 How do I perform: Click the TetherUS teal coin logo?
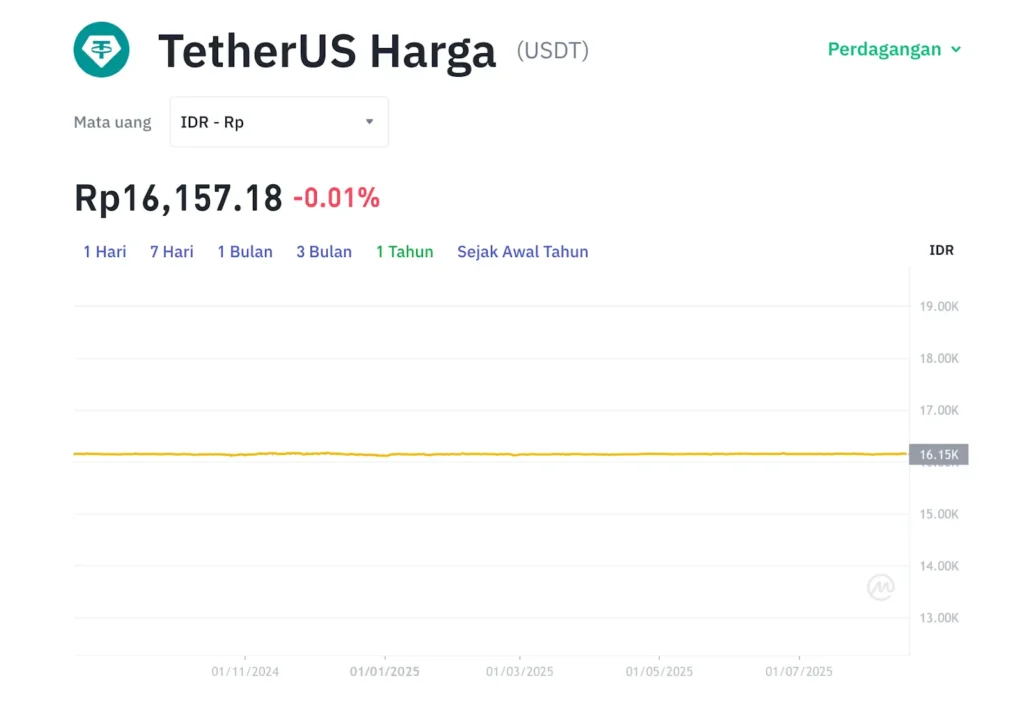pyautogui.click(x=101, y=50)
